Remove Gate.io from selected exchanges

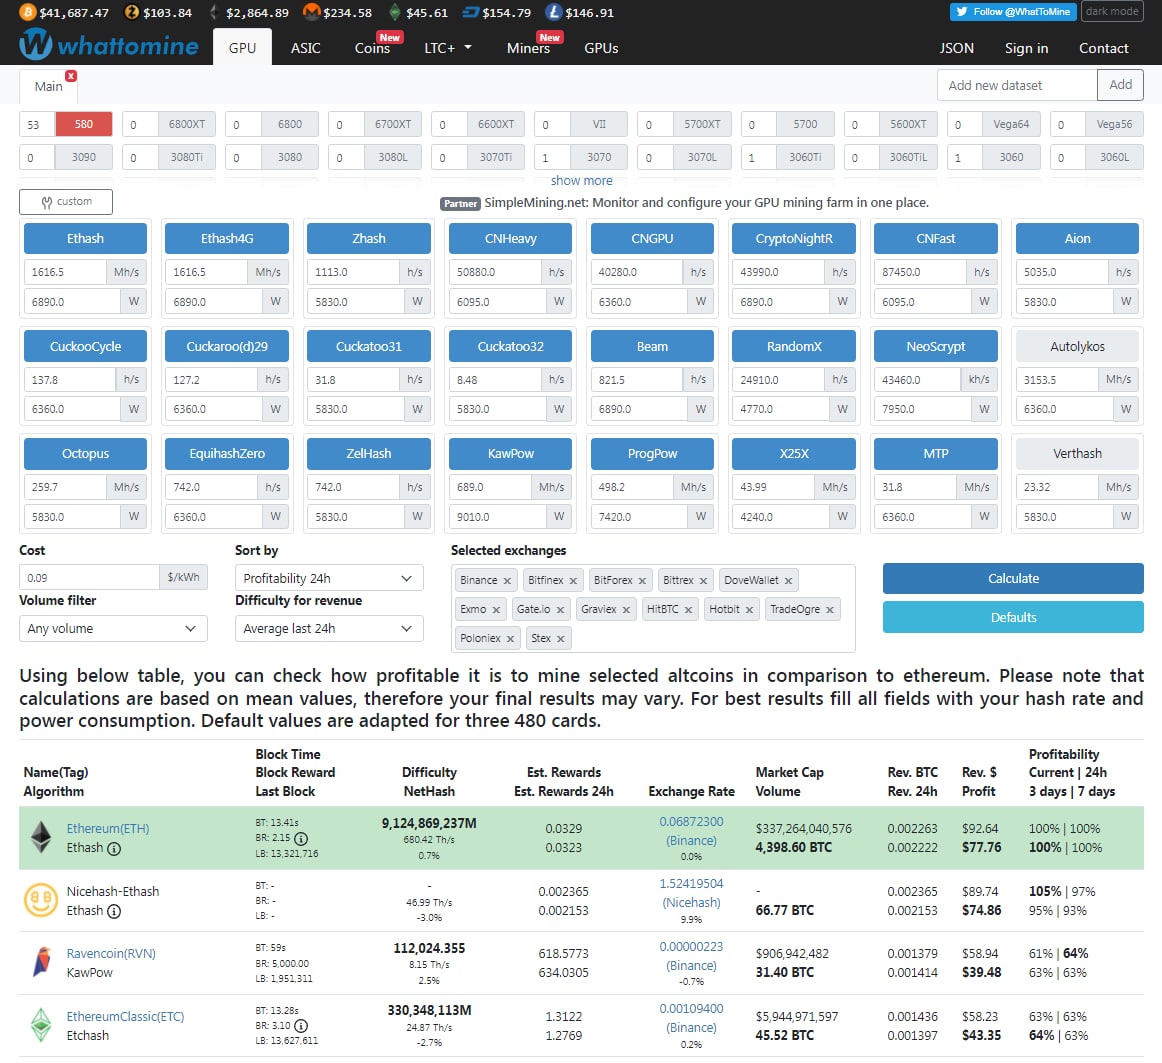point(560,610)
